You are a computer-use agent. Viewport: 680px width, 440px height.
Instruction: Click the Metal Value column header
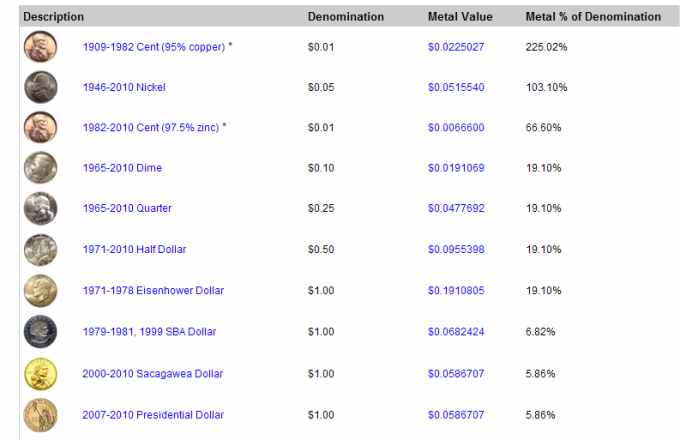[460, 16]
